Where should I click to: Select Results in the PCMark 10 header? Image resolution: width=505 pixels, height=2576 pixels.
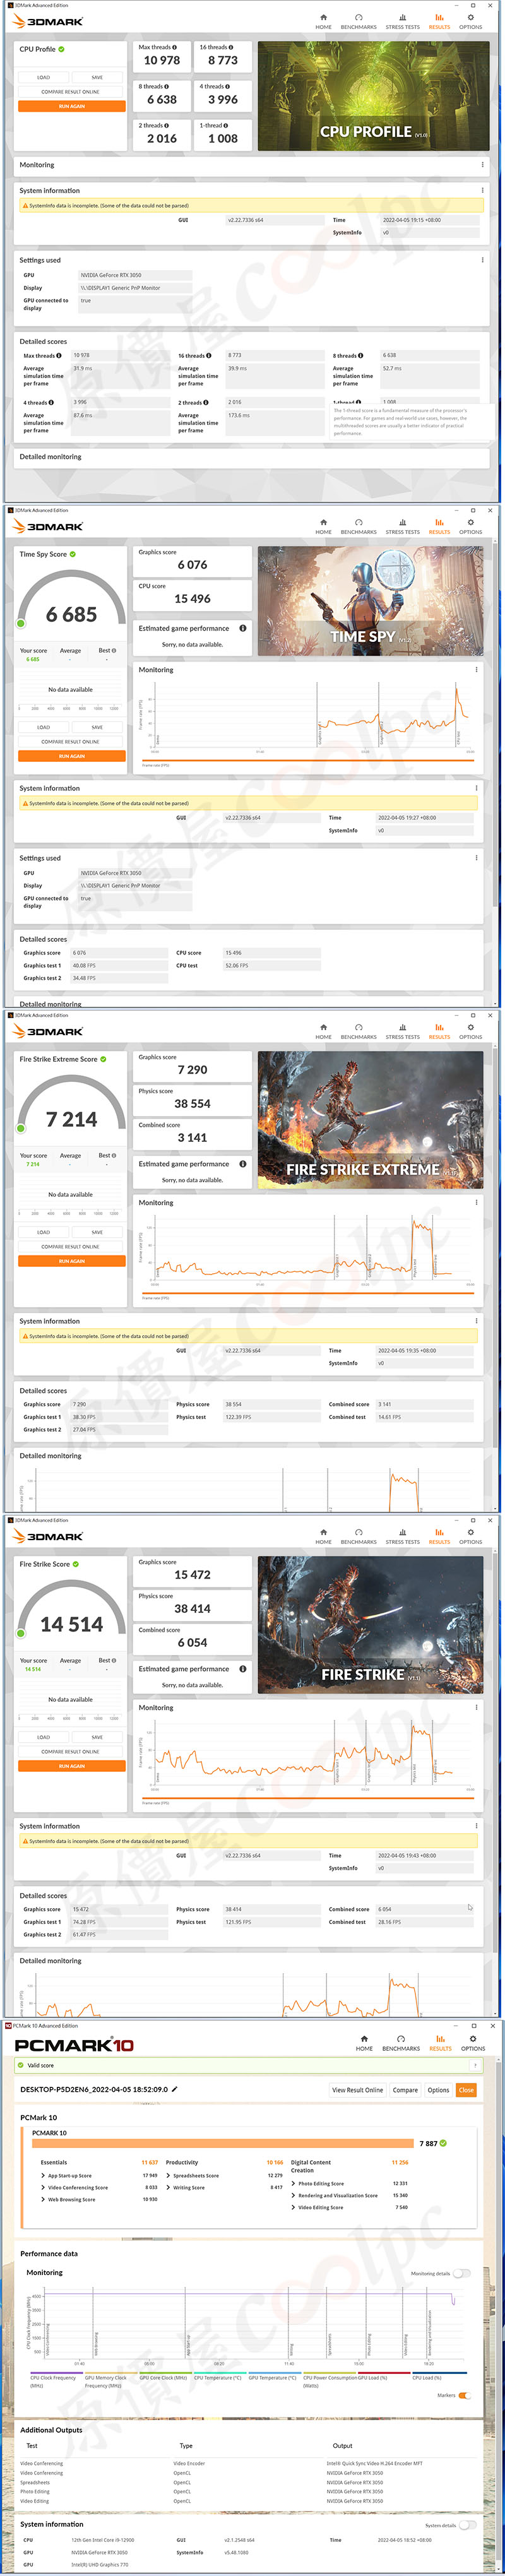pos(440,2042)
